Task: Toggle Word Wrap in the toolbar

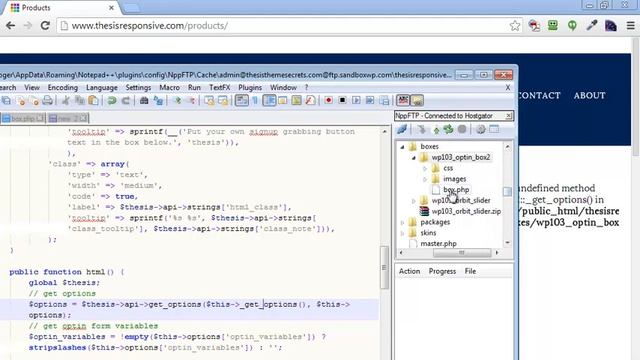Action: 242,100
